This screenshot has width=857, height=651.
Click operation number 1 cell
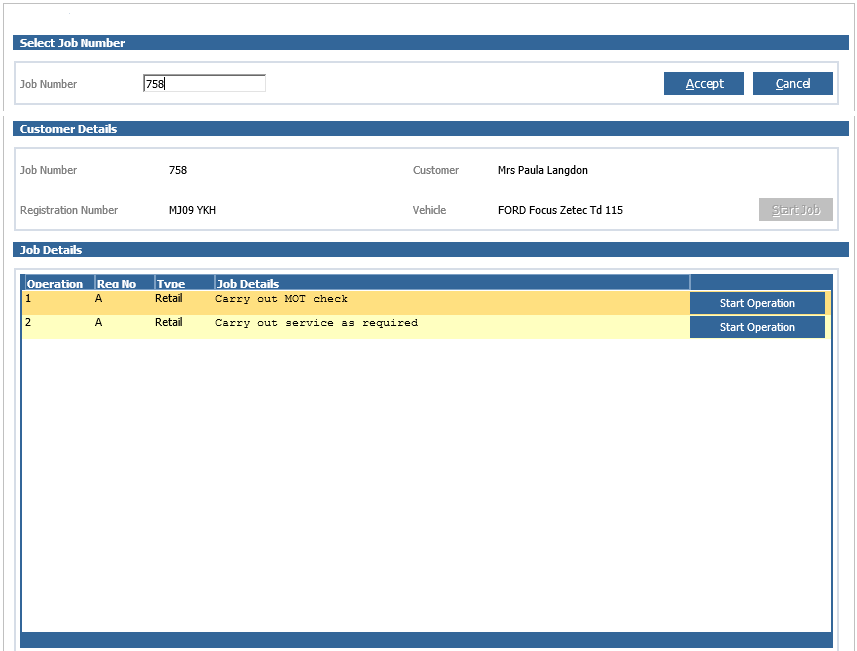click(x=29, y=299)
